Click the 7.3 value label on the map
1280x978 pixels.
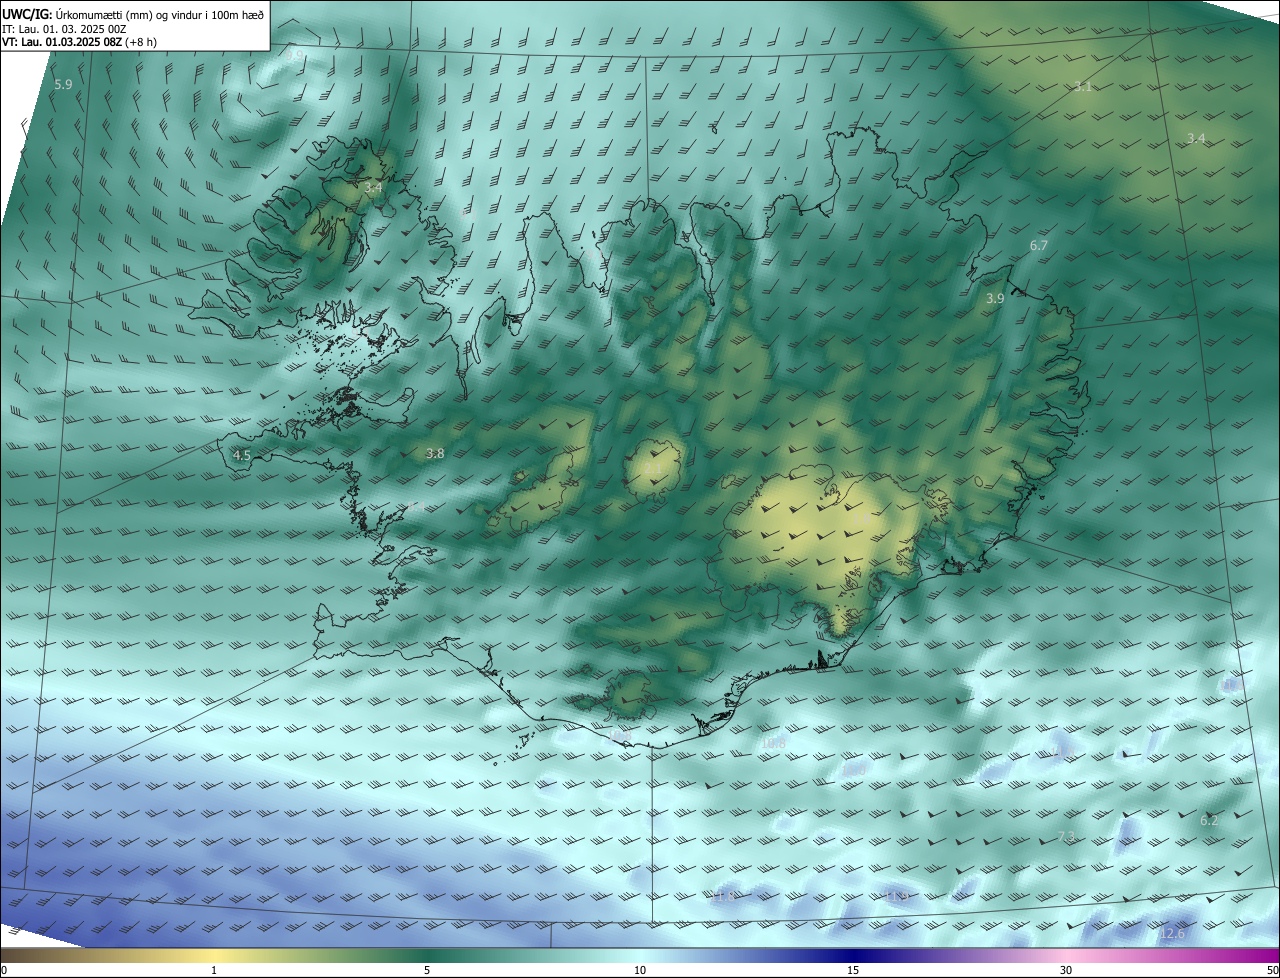pyautogui.click(x=1066, y=837)
